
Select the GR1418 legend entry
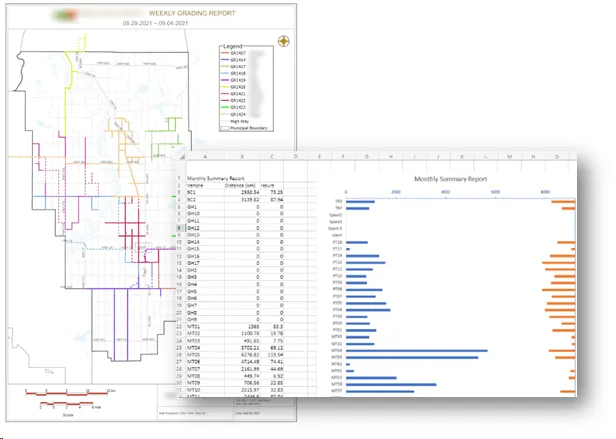(233, 73)
